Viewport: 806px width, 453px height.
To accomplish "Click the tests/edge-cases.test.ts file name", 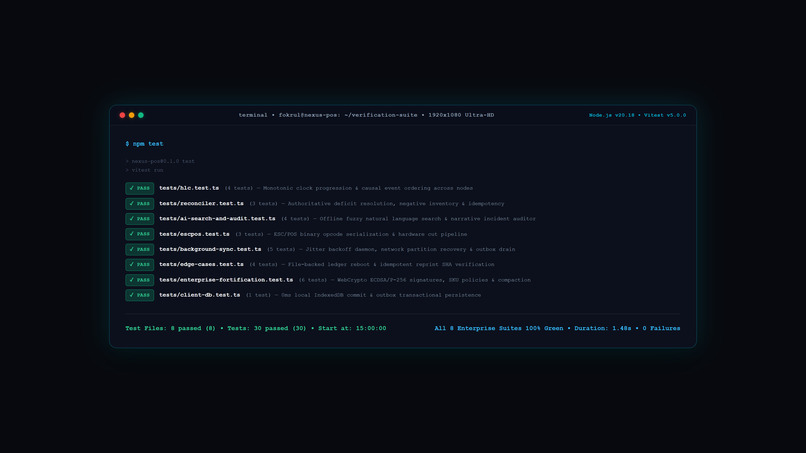I will pos(201,264).
